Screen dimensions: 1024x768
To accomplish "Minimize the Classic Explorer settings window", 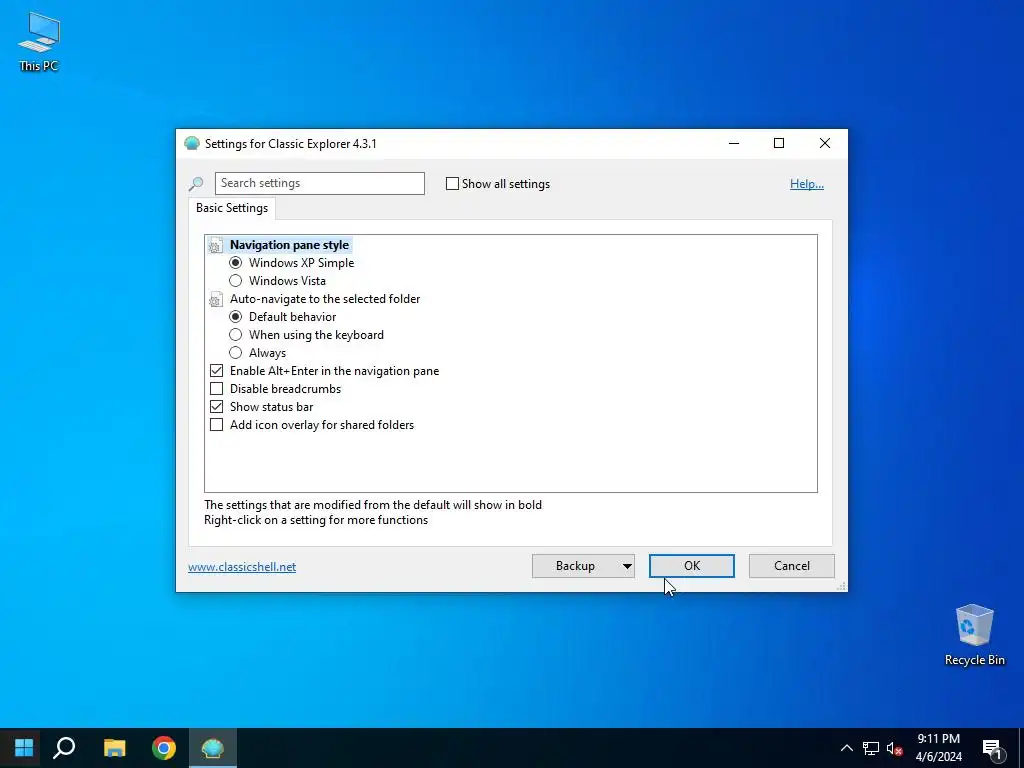I will click(x=734, y=144).
